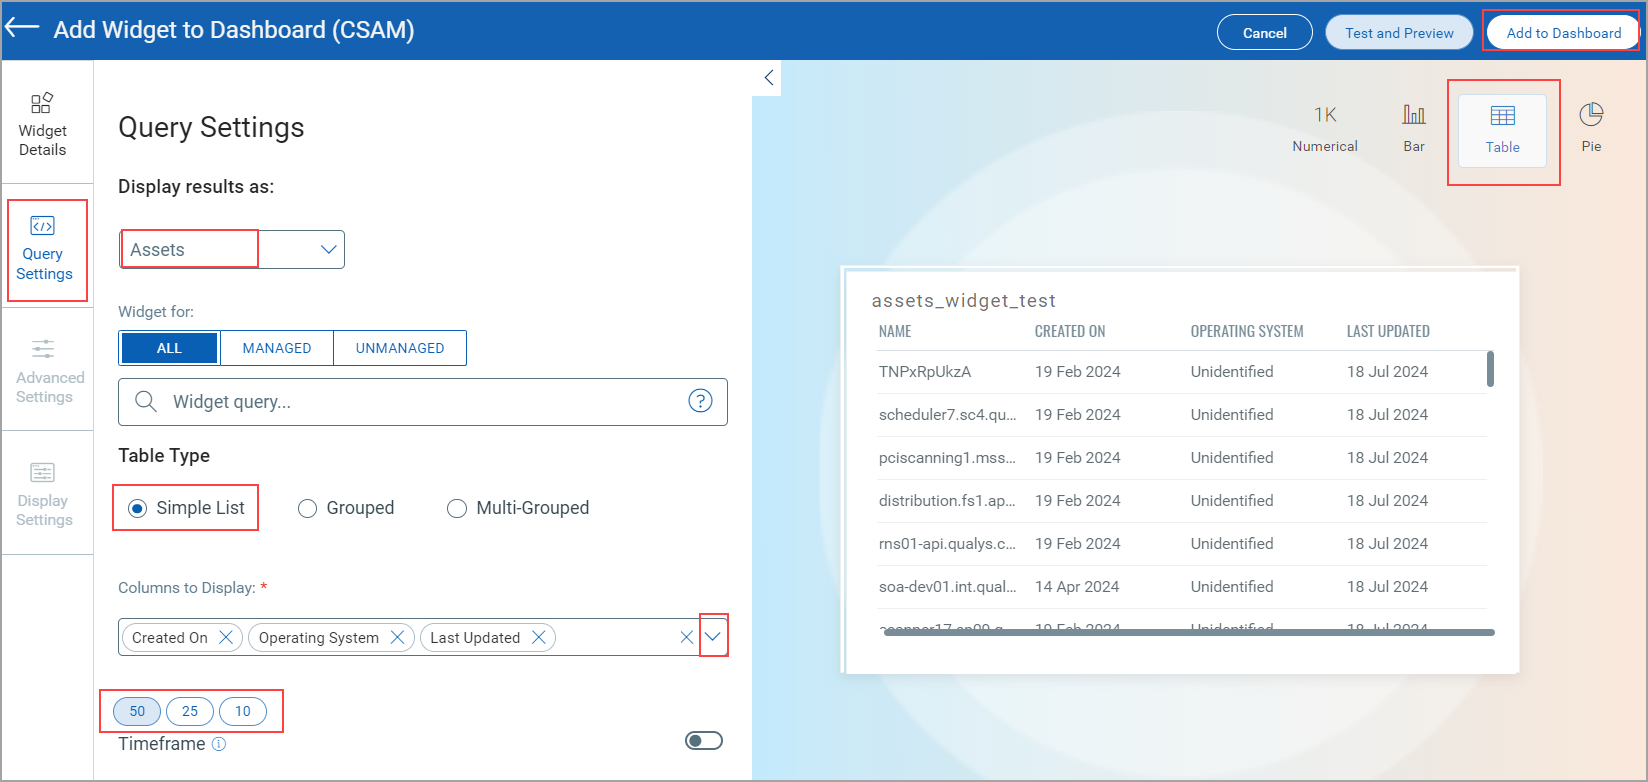This screenshot has height=782, width=1648.
Task: Click the CREATED ON column header
Action: click(1070, 331)
